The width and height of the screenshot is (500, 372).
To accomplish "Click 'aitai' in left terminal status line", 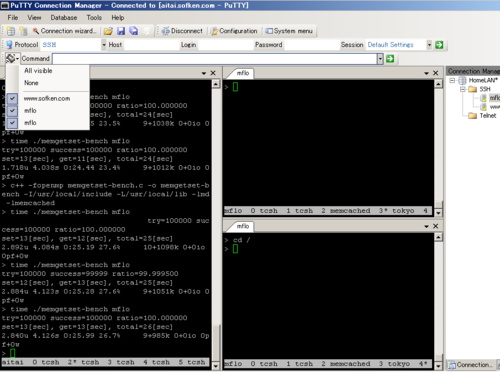I will pos(13,362).
